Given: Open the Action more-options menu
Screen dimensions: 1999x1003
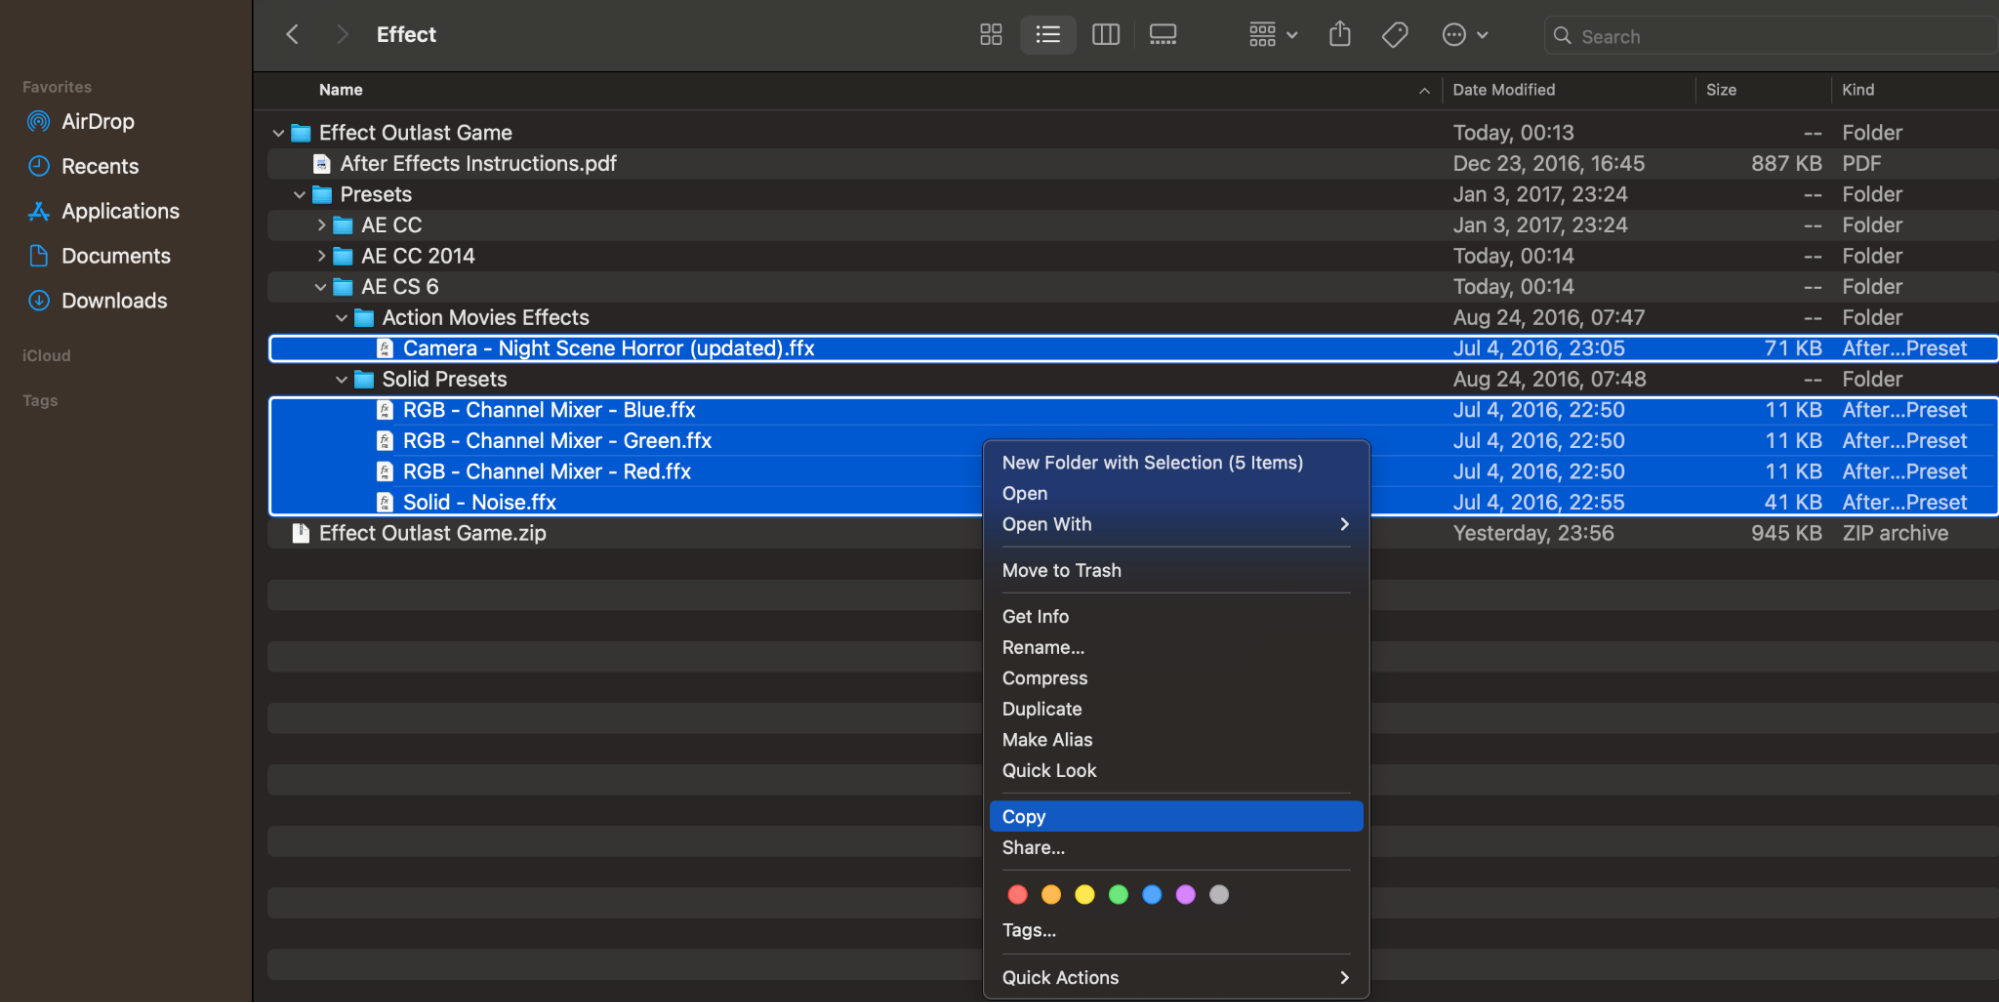Looking at the screenshot, I should (x=1464, y=35).
